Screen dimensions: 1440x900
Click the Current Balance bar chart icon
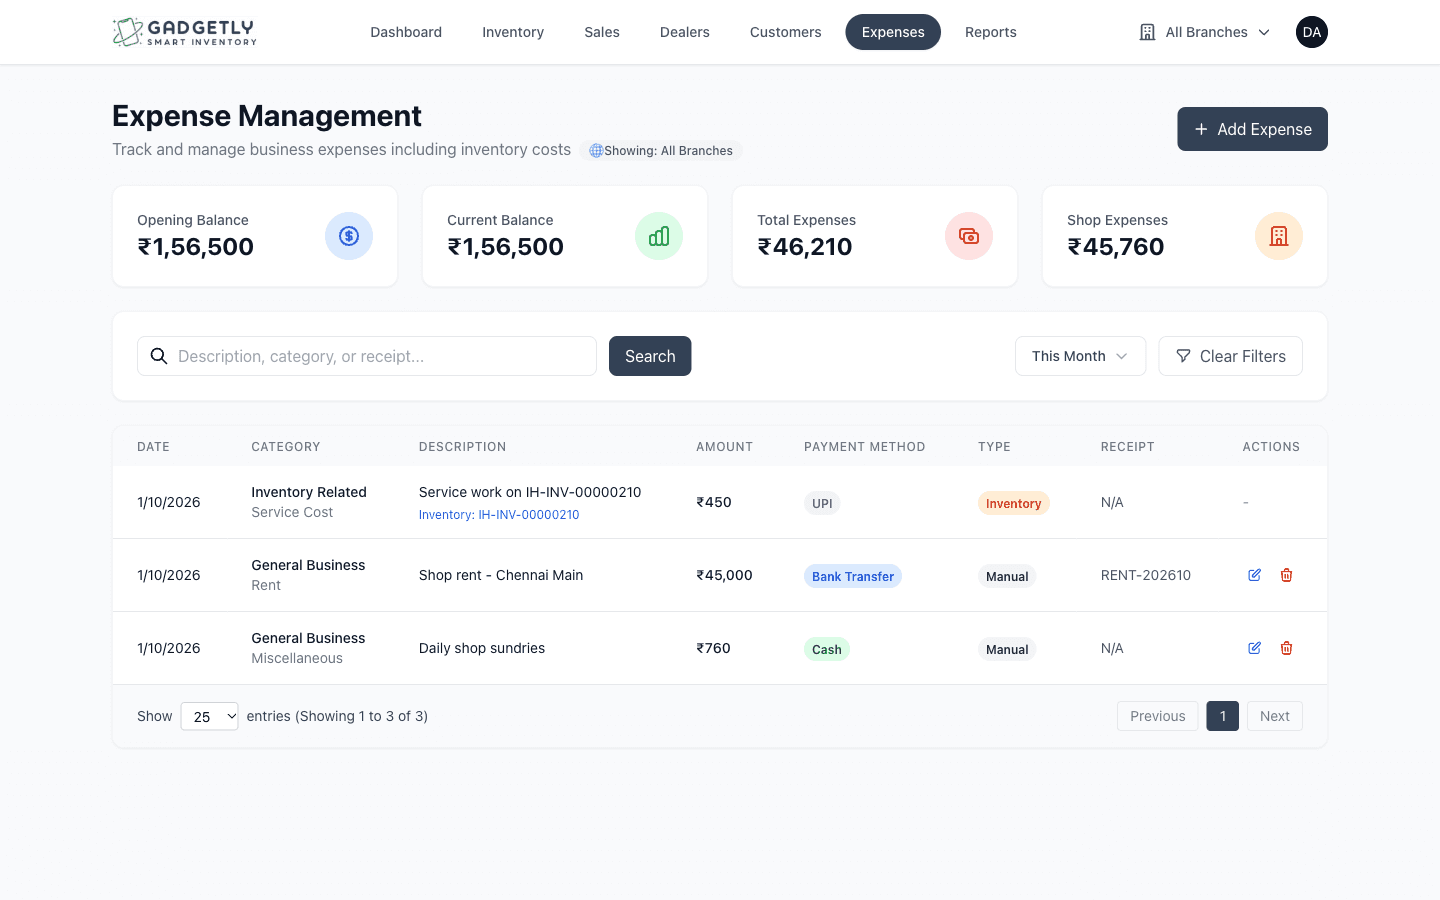(x=659, y=236)
